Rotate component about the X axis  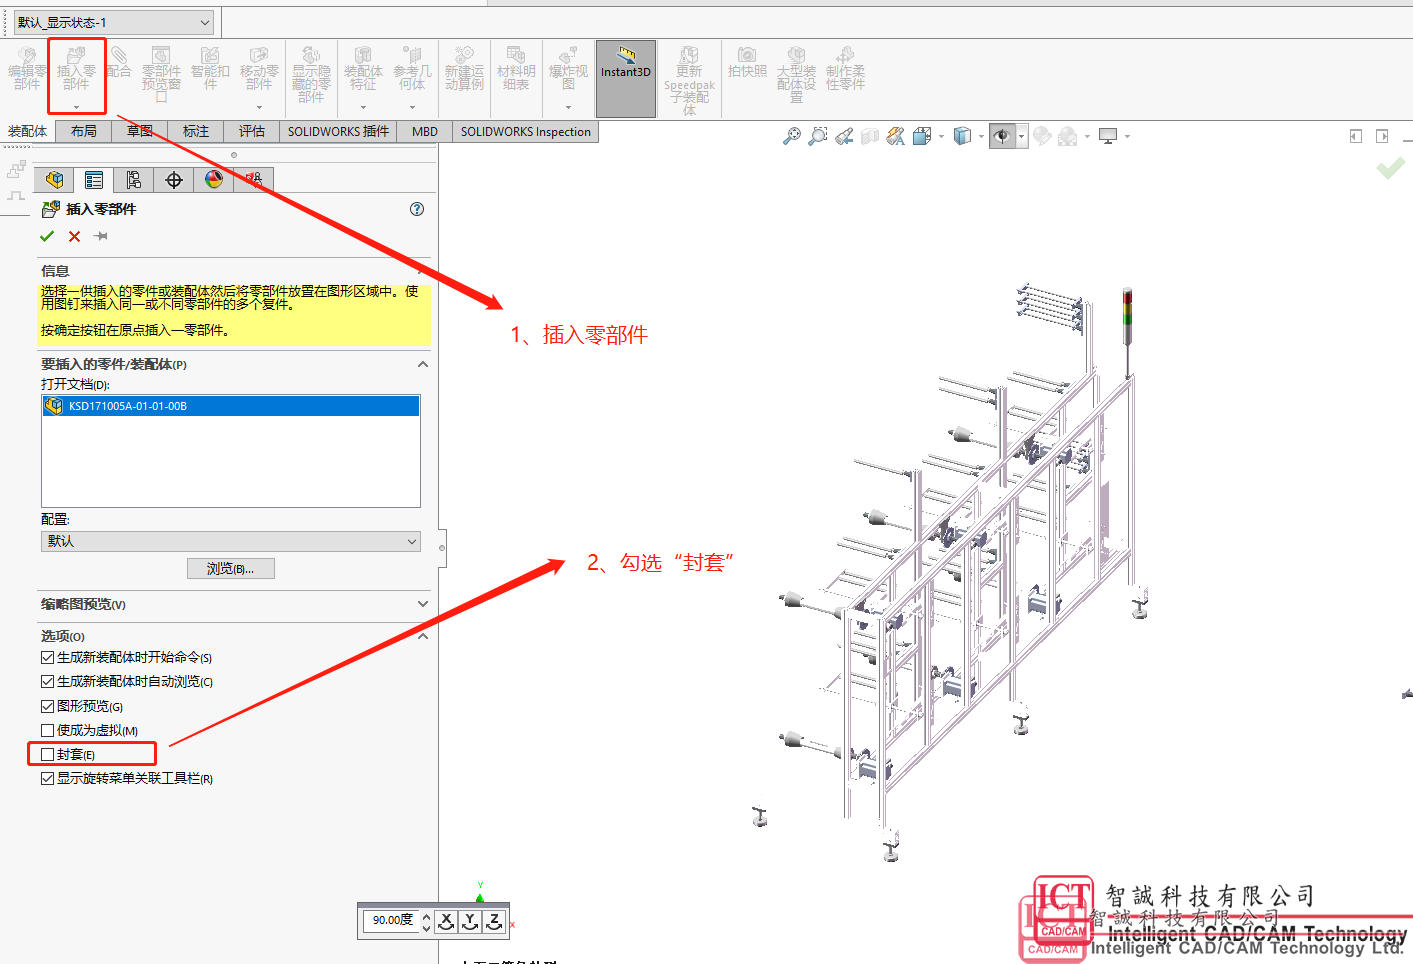click(447, 921)
